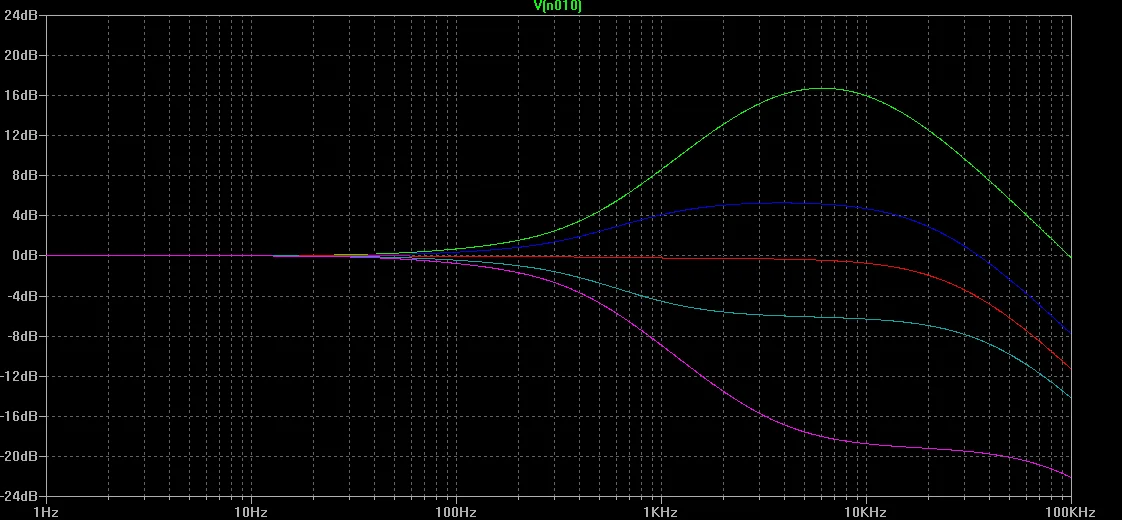The height and width of the screenshot is (520, 1122).
Task: Select the 16dB vertical axis label
Action: (21, 95)
